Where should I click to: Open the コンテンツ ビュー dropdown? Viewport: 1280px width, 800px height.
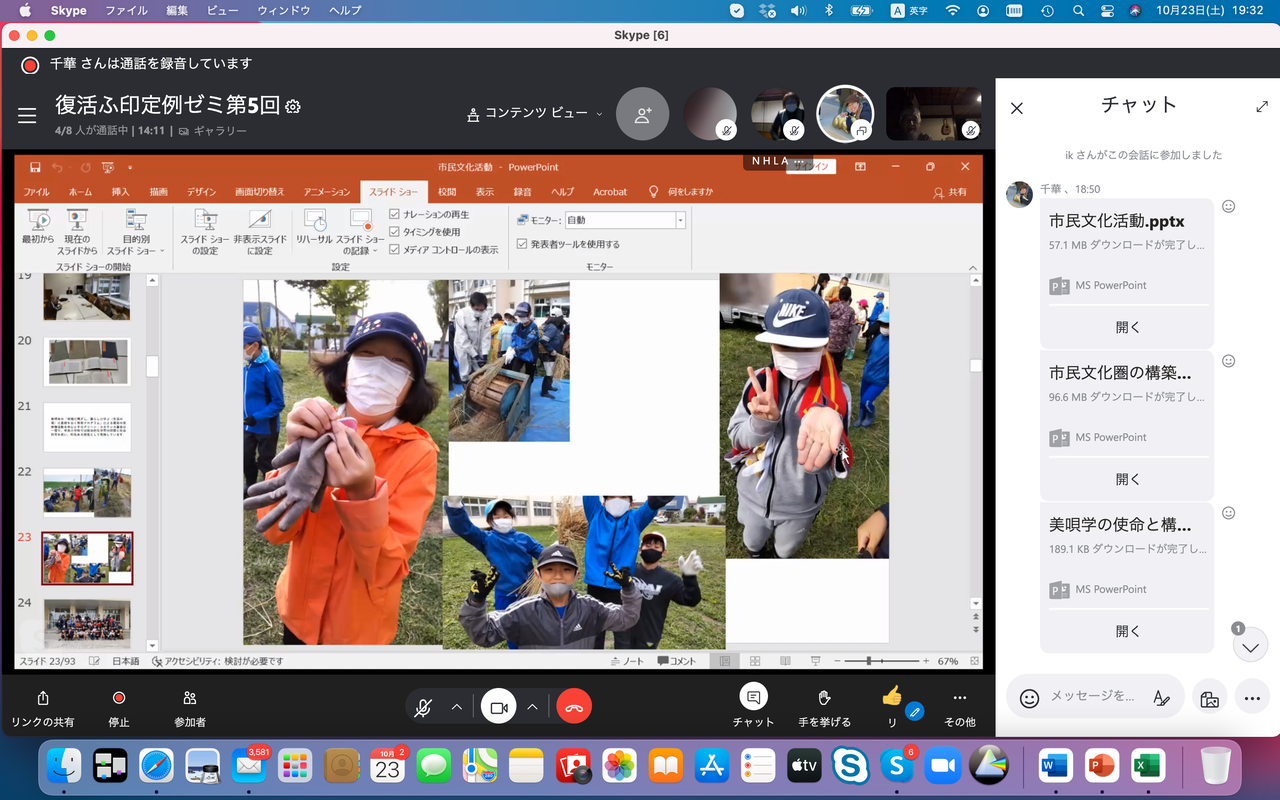(x=536, y=114)
